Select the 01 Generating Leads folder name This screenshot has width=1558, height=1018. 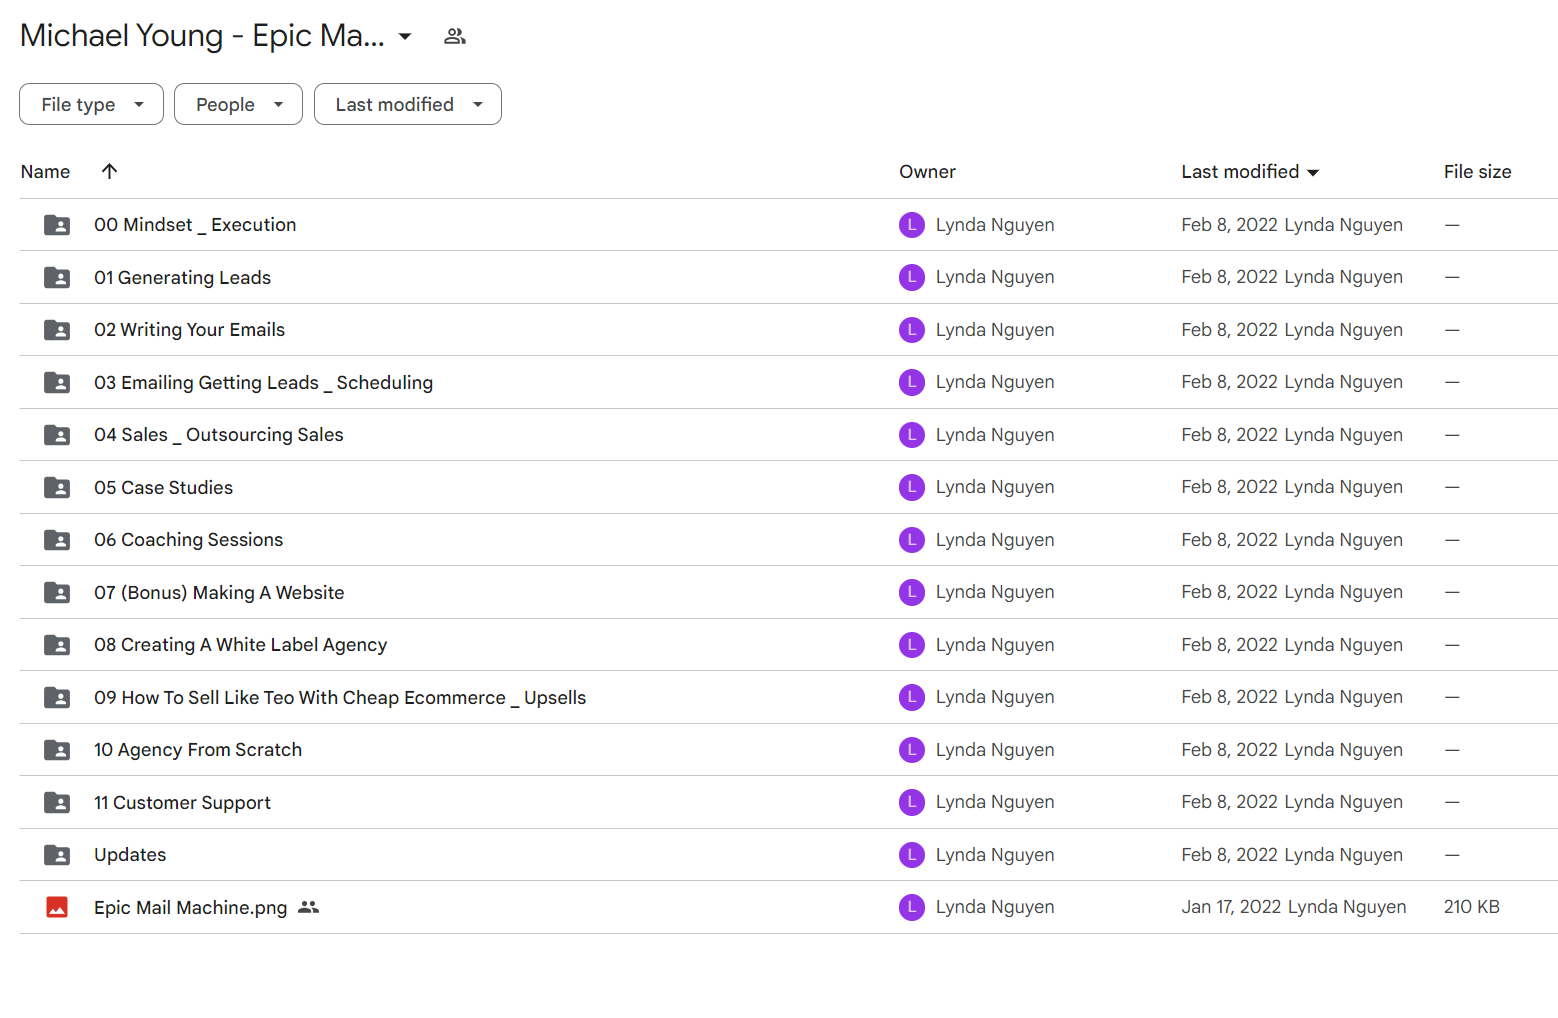182,277
